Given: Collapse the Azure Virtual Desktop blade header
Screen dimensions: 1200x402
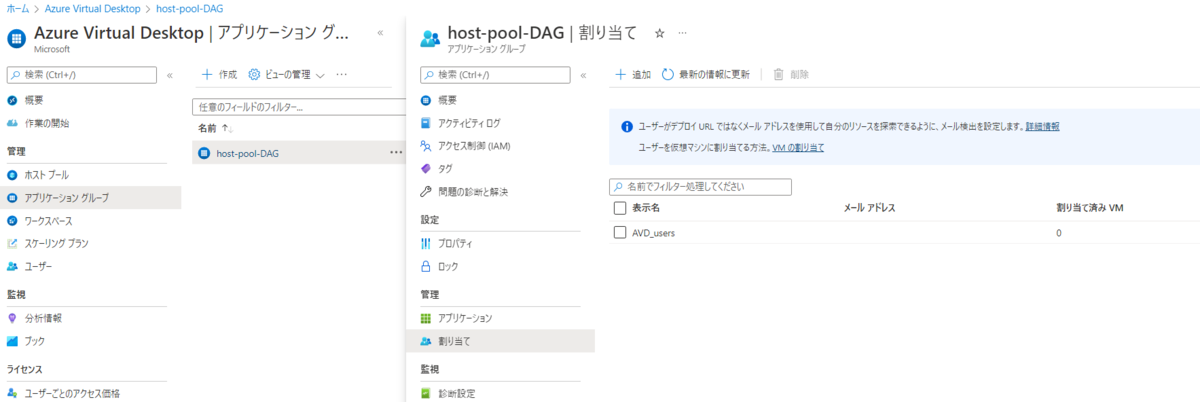Looking at the screenshot, I should pos(380,33).
